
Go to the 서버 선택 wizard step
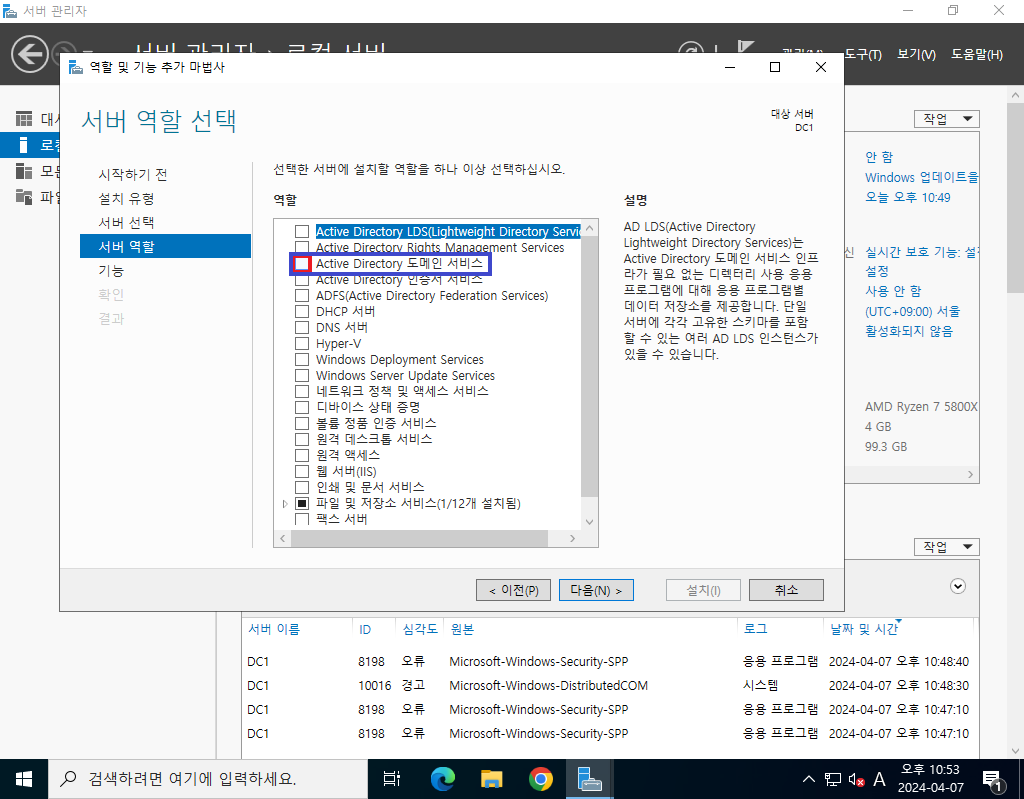coord(126,223)
